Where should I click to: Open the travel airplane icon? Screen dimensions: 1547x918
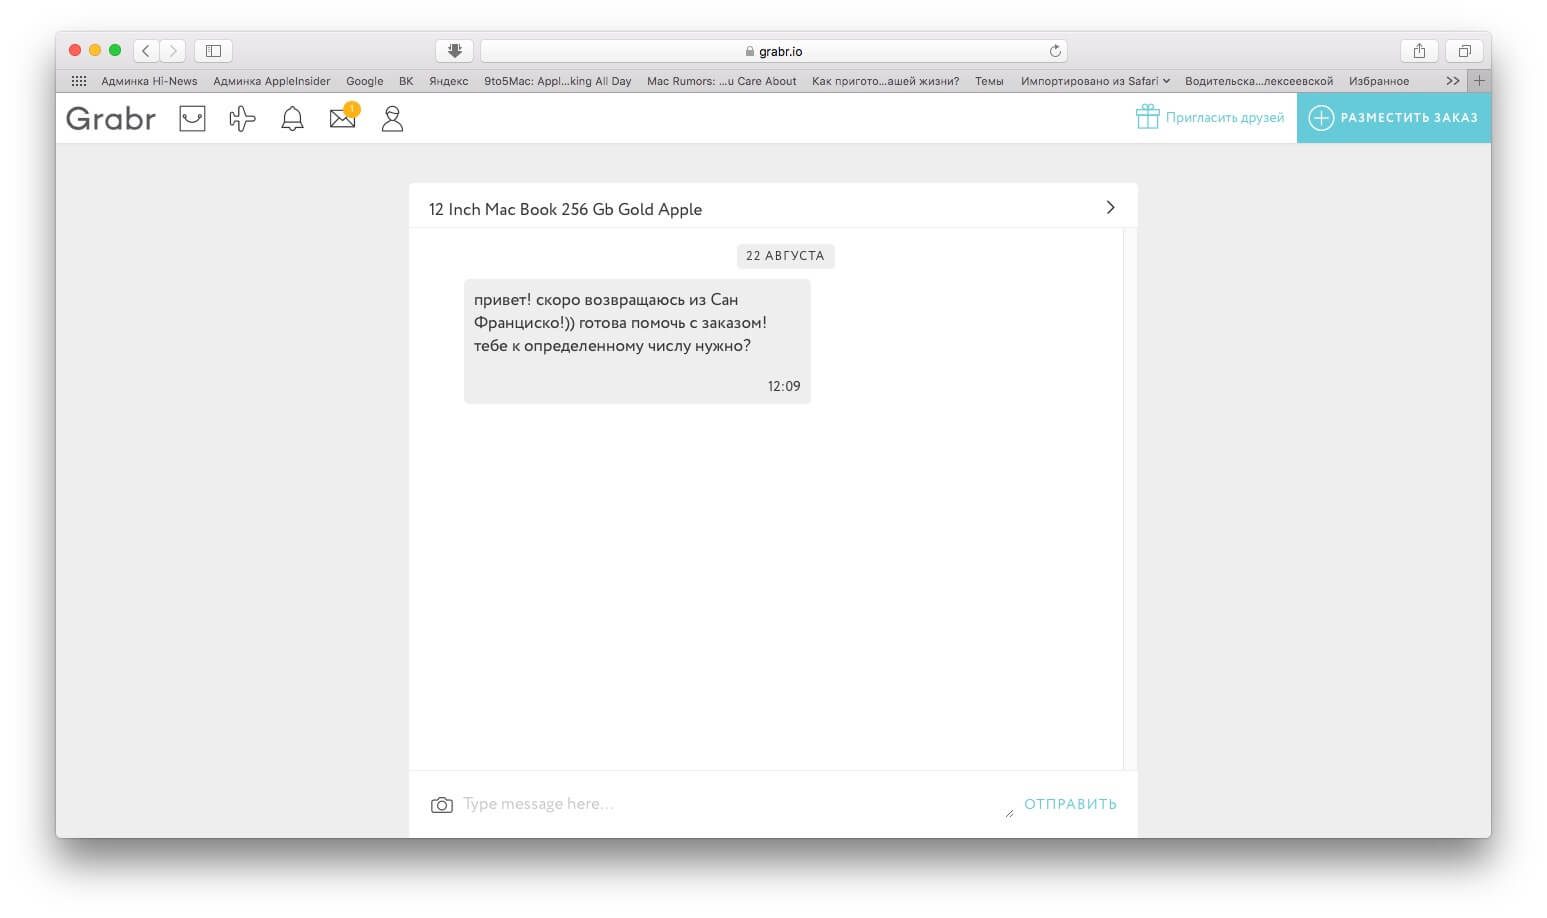point(242,119)
